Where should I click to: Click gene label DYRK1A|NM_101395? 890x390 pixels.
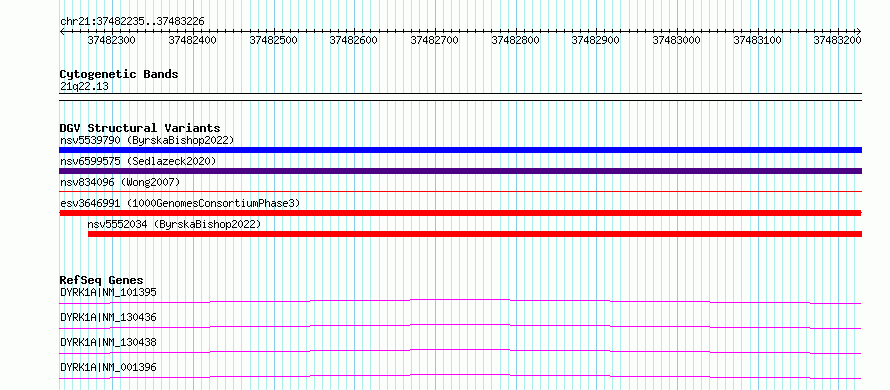coord(108,292)
